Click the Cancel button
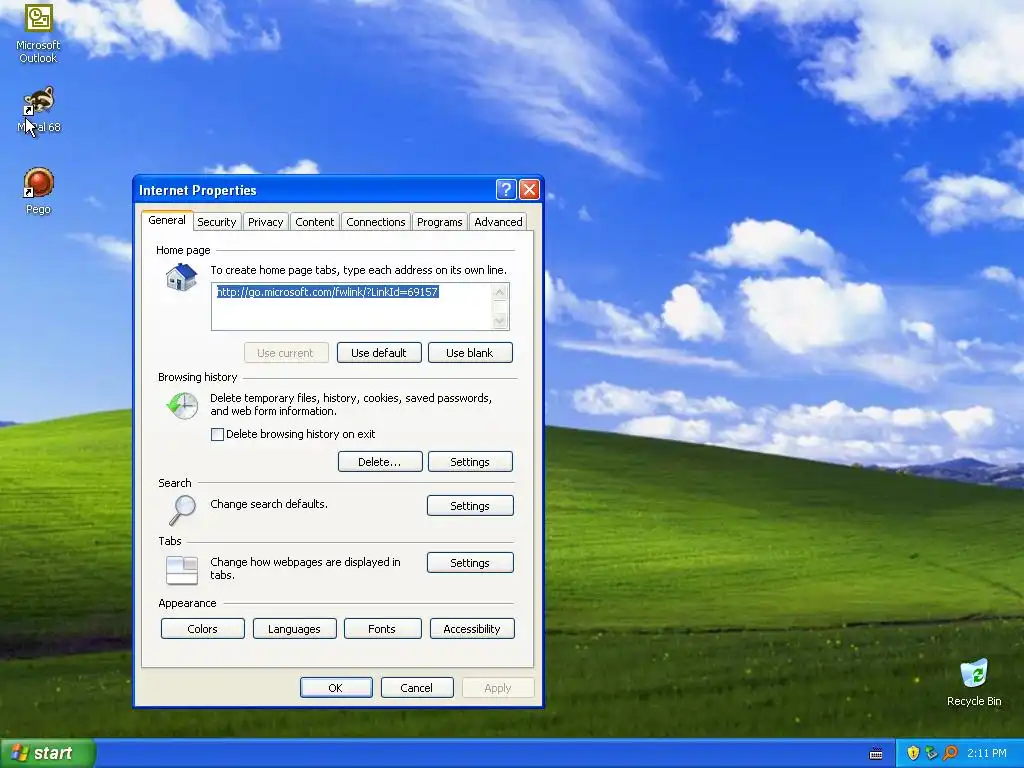The width and height of the screenshot is (1024, 768). [x=417, y=688]
